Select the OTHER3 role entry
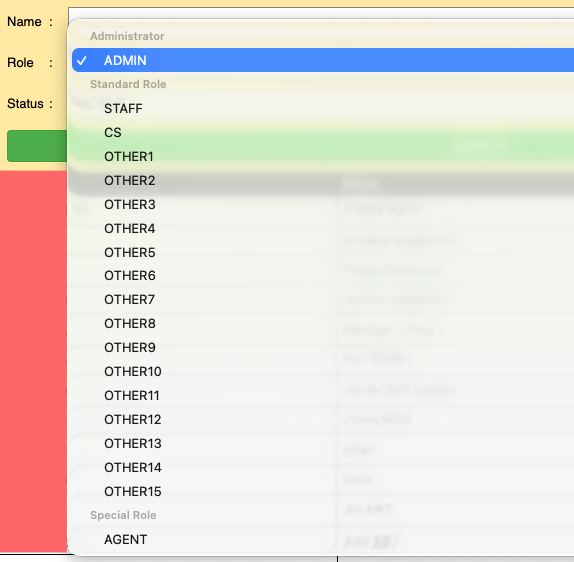Screen dimensions: 574x562 click(x=323, y=204)
